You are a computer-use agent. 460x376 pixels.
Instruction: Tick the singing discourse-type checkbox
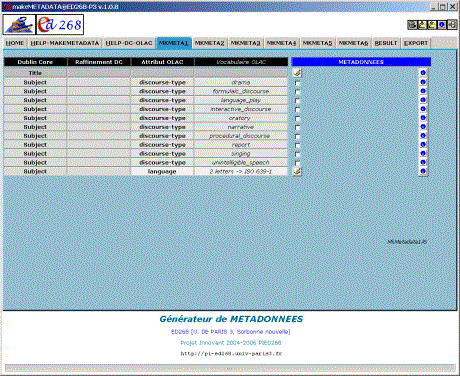coord(297,154)
